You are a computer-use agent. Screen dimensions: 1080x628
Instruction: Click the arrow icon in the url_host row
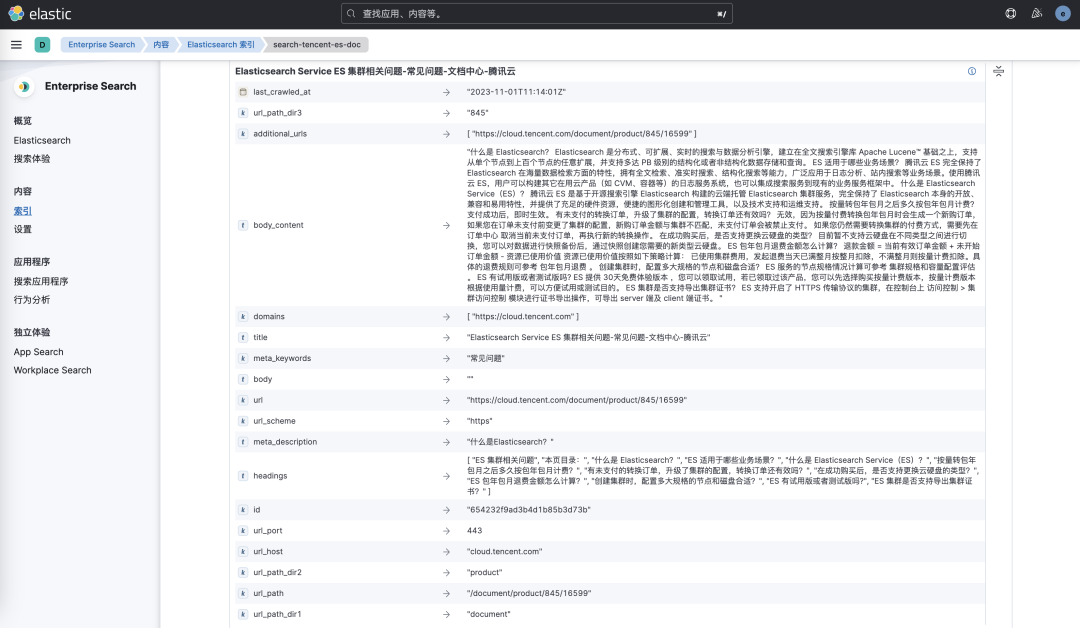click(446, 552)
